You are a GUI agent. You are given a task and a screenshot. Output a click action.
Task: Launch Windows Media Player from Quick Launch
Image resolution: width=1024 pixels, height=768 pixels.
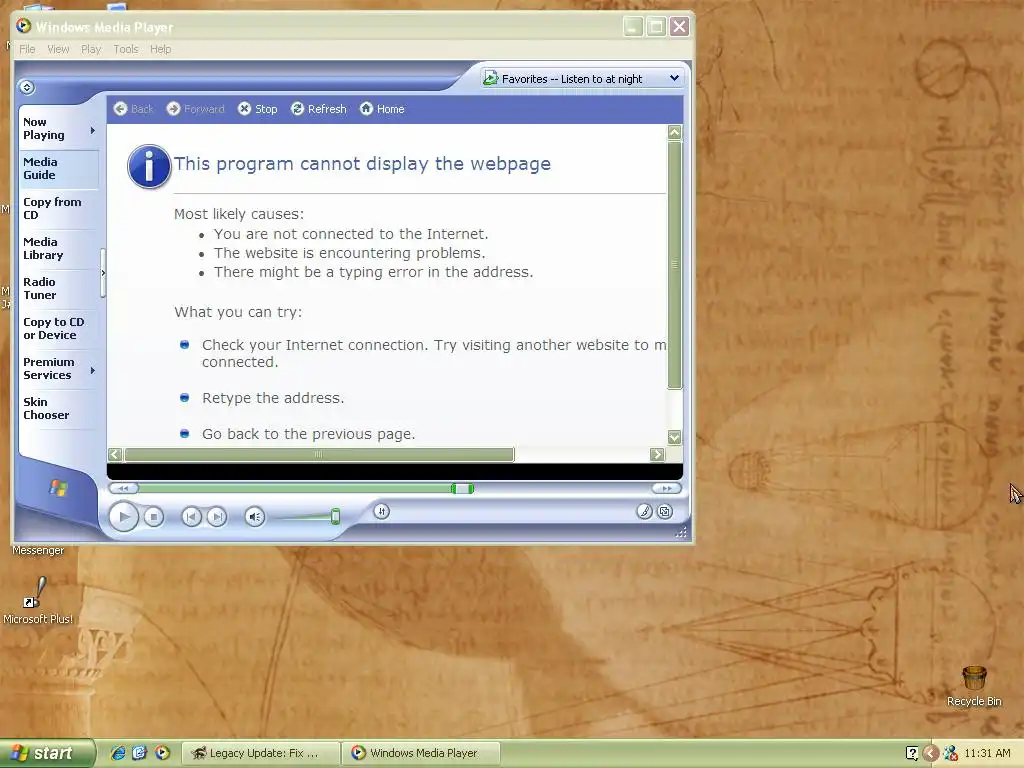click(162, 753)
